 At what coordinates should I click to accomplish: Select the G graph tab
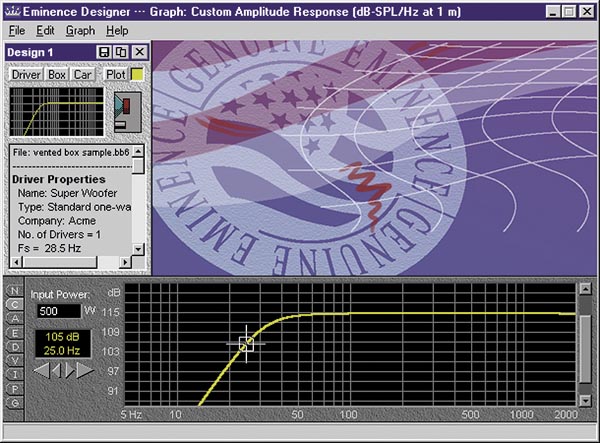tap(15, 403)
